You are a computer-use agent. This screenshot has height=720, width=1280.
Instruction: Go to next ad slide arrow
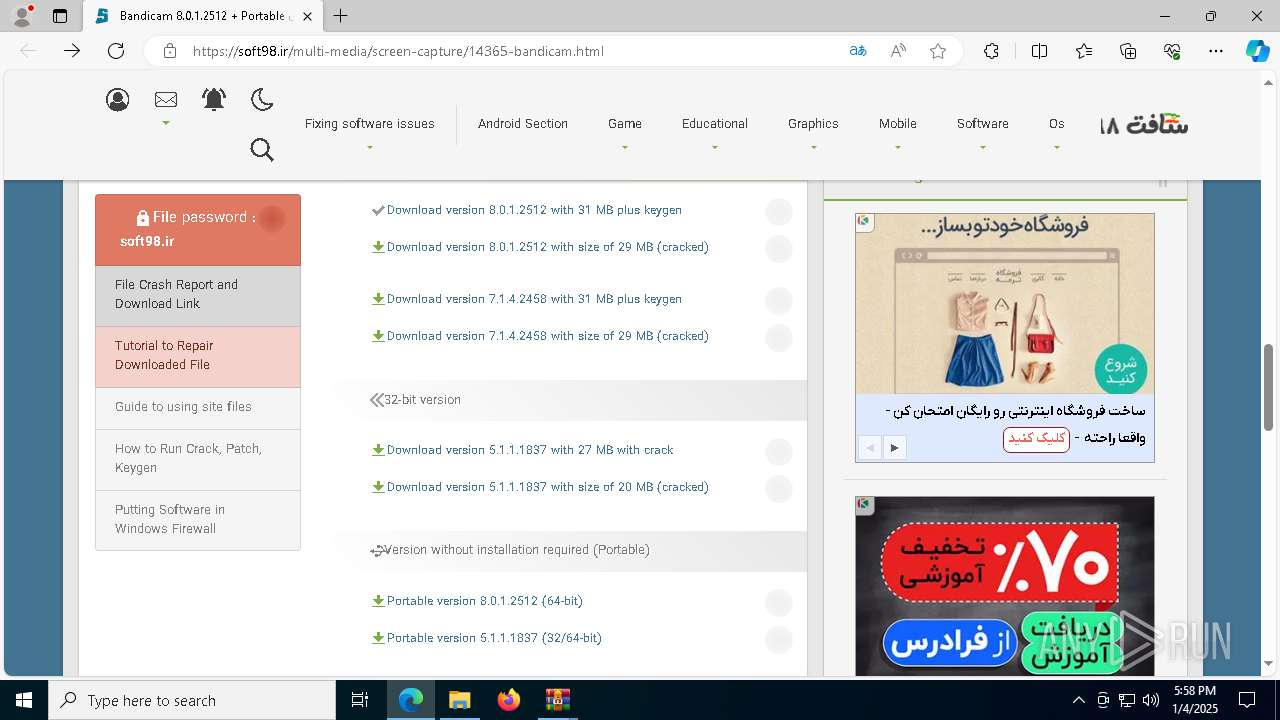(894, 447)
